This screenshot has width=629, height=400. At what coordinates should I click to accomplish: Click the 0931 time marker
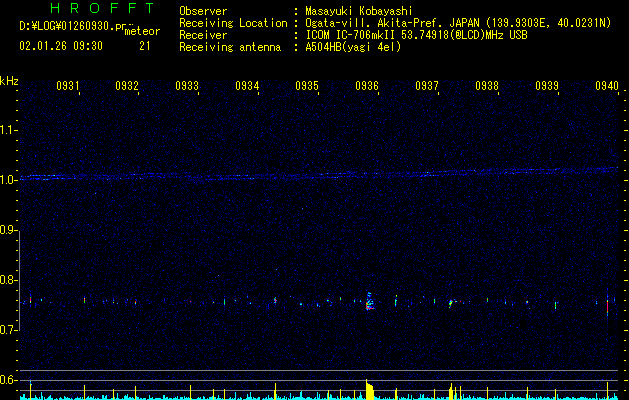(67, 85)
